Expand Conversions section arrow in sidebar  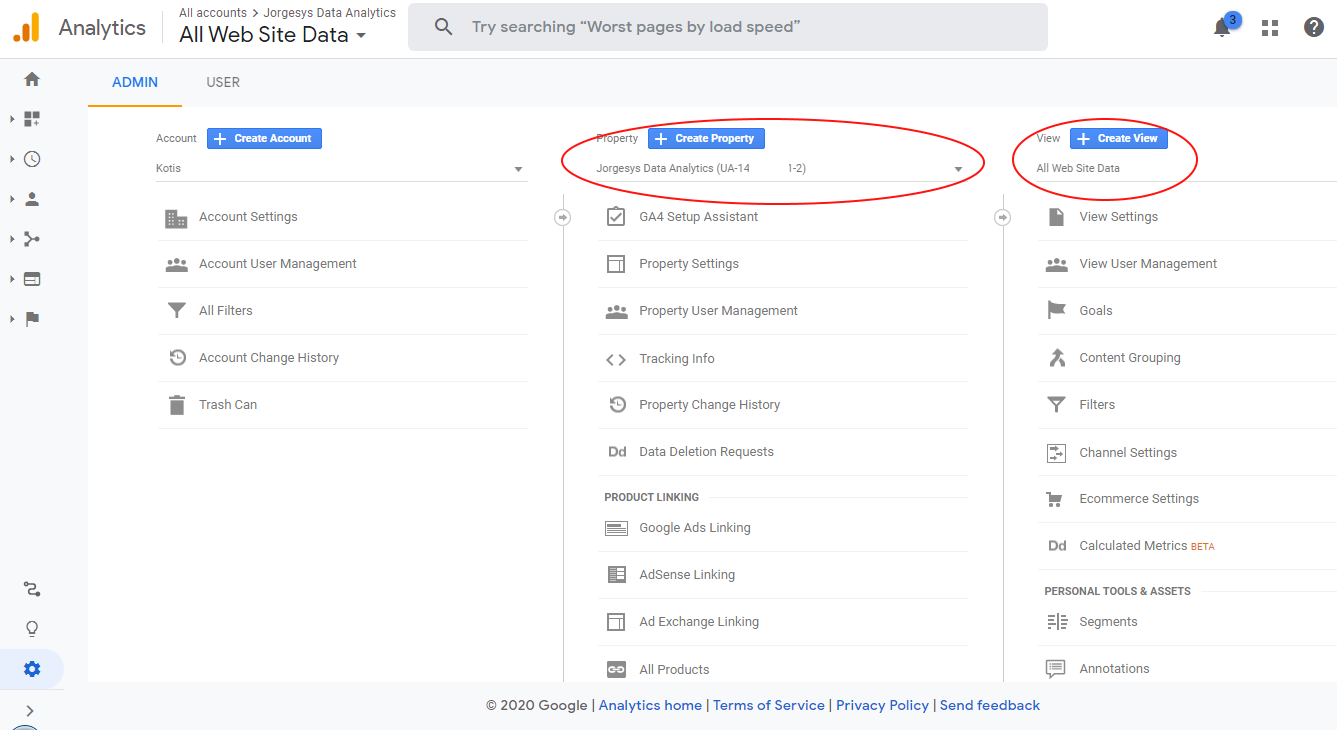click(12, 319)
